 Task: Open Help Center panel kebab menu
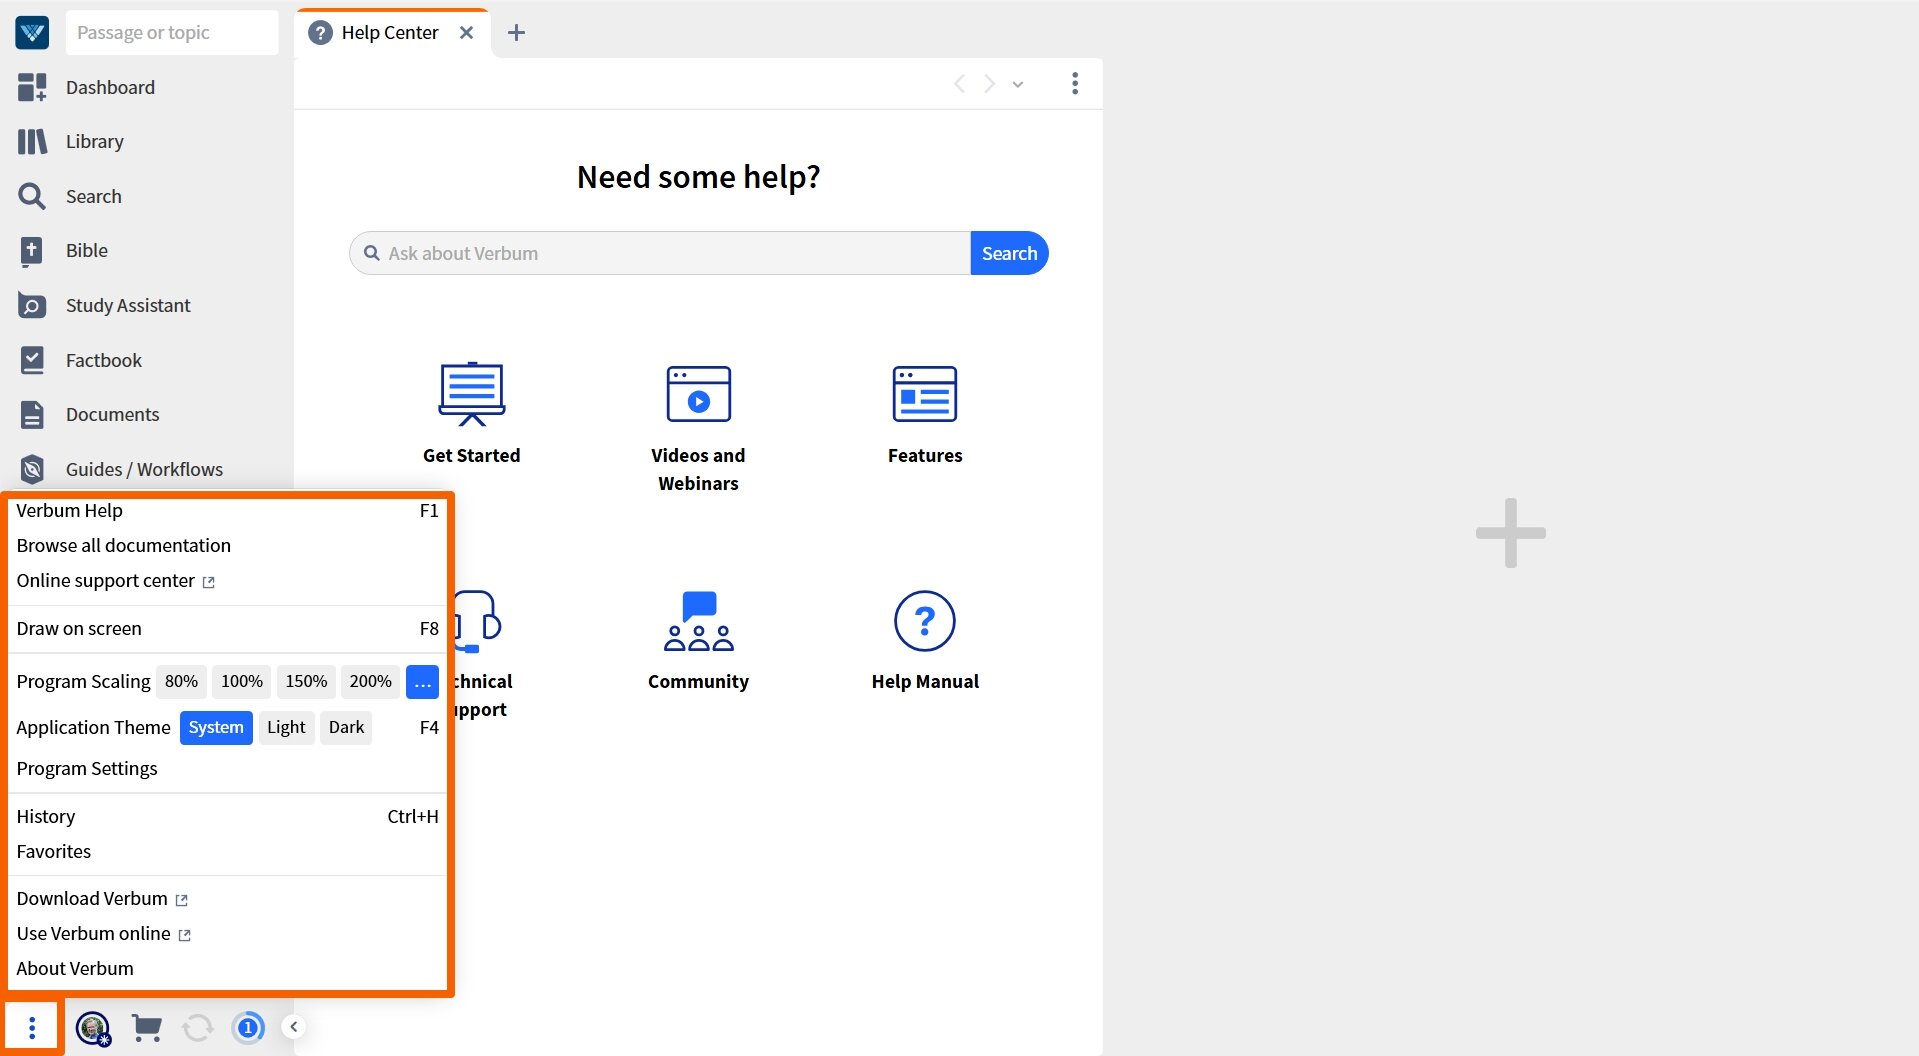click(x=1075, y=84)
